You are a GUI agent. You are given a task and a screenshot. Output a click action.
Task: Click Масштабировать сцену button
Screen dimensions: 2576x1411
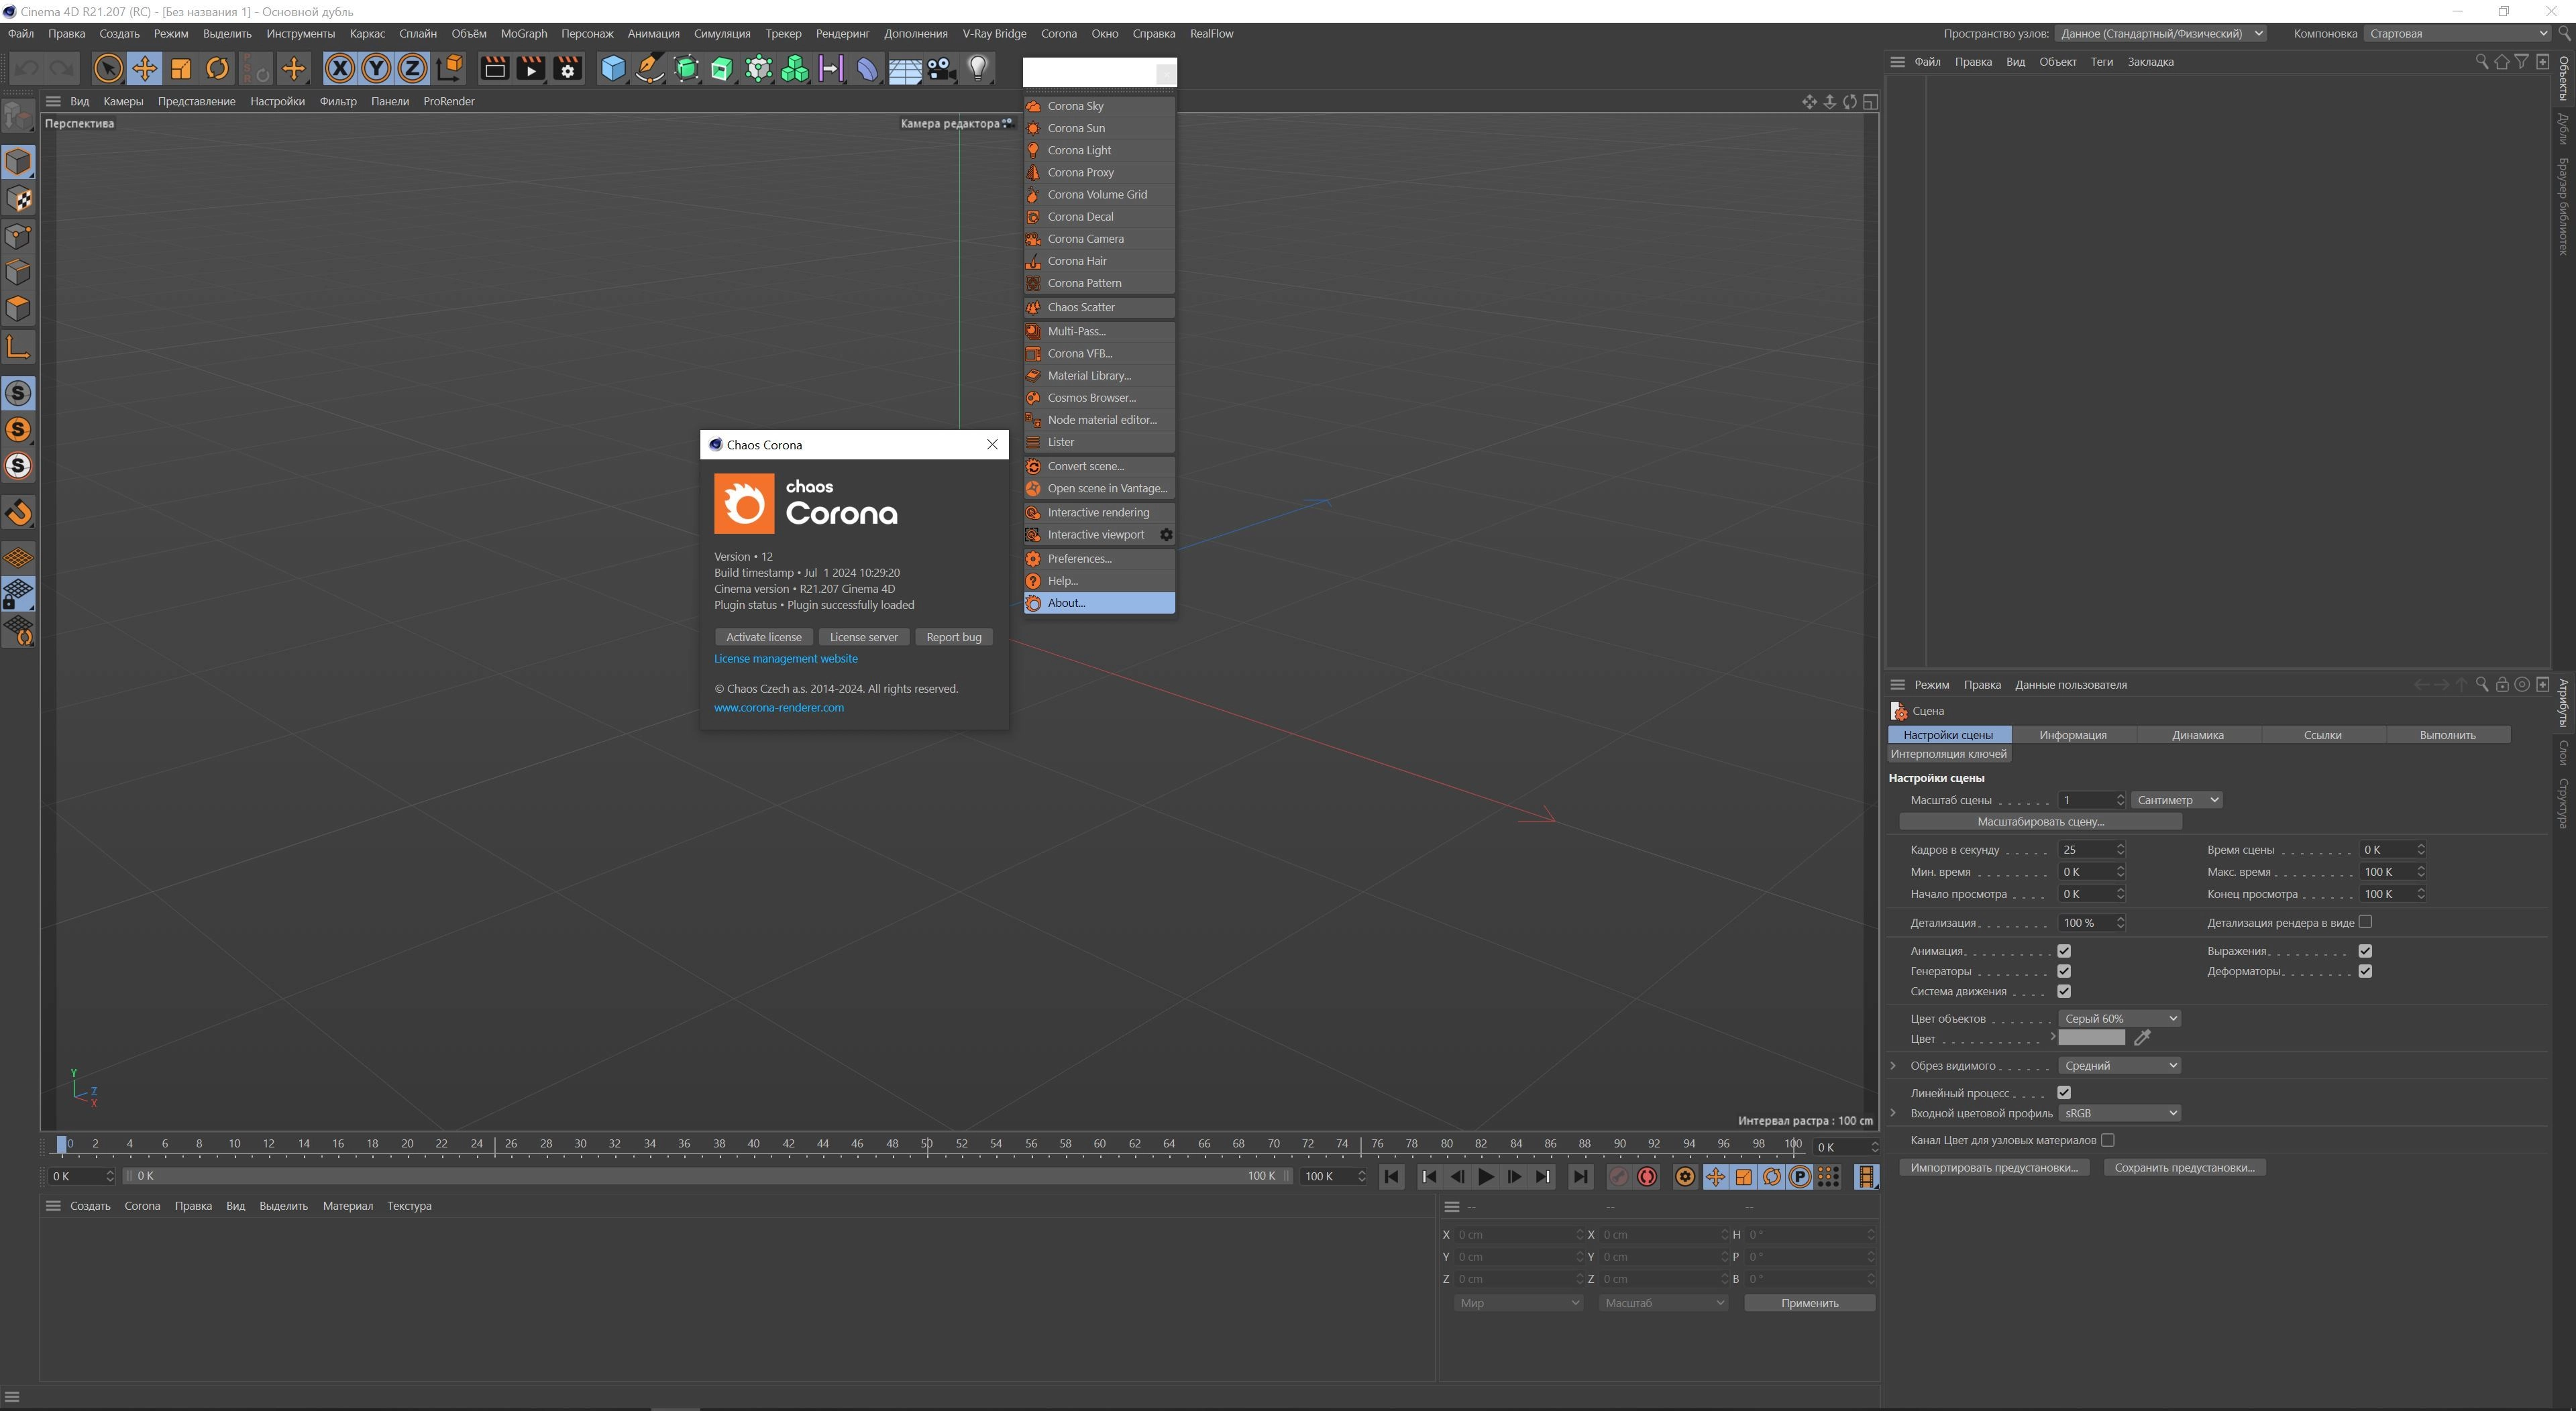click(2040, 822)
